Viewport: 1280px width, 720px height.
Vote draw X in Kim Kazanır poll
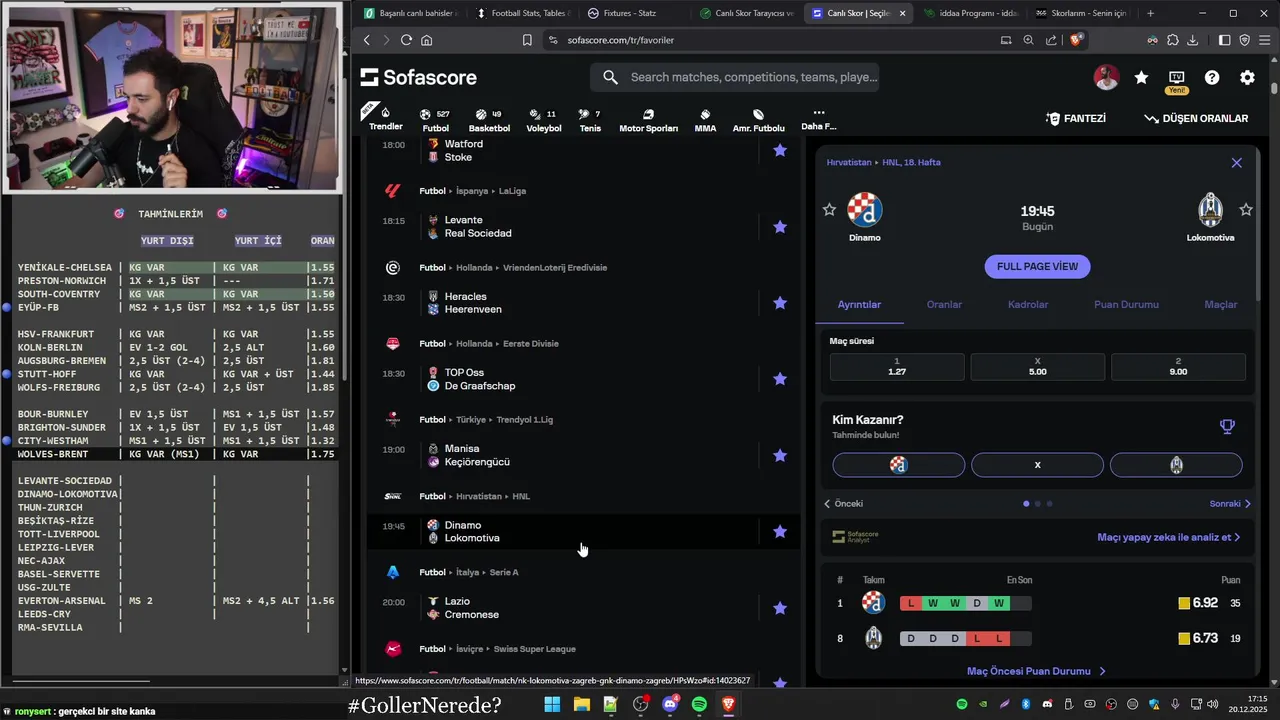(1037, 465)
